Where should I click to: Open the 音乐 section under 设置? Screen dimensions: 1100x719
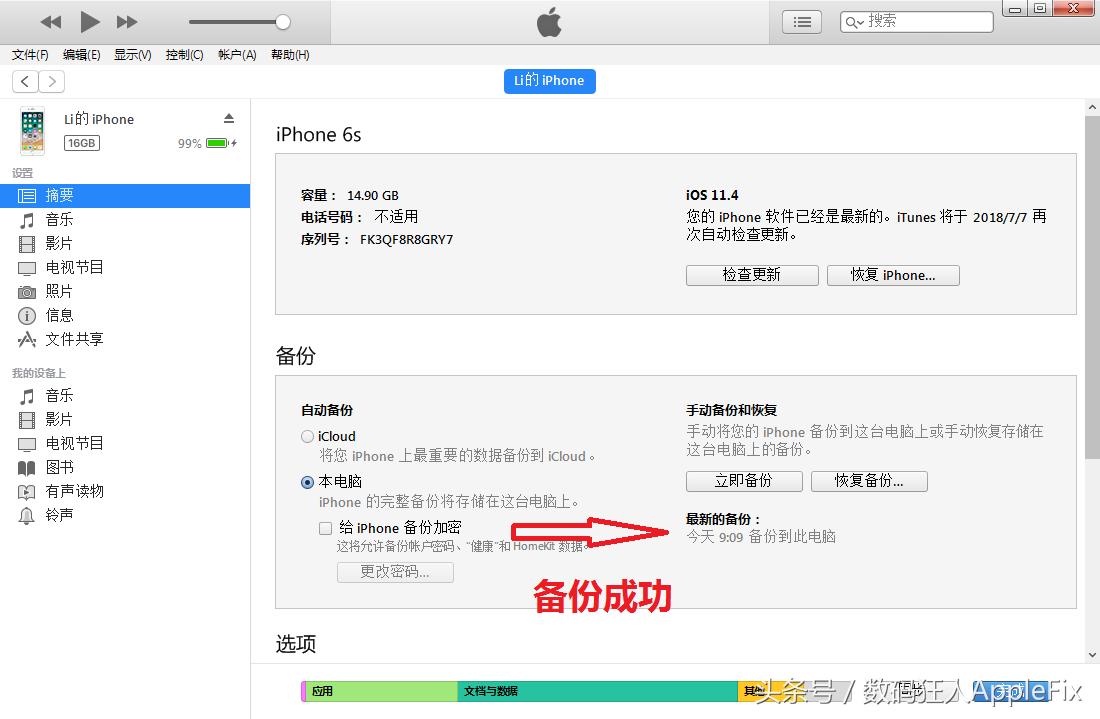pos(58,219)
